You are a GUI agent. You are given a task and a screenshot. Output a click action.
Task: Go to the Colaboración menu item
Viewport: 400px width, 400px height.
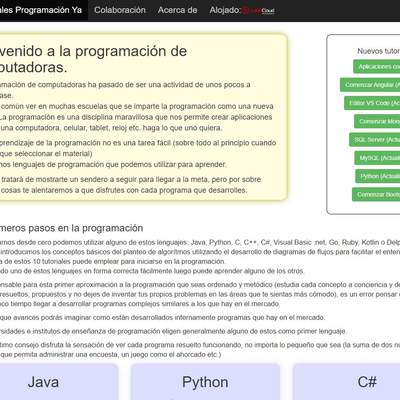click(120, 10)
